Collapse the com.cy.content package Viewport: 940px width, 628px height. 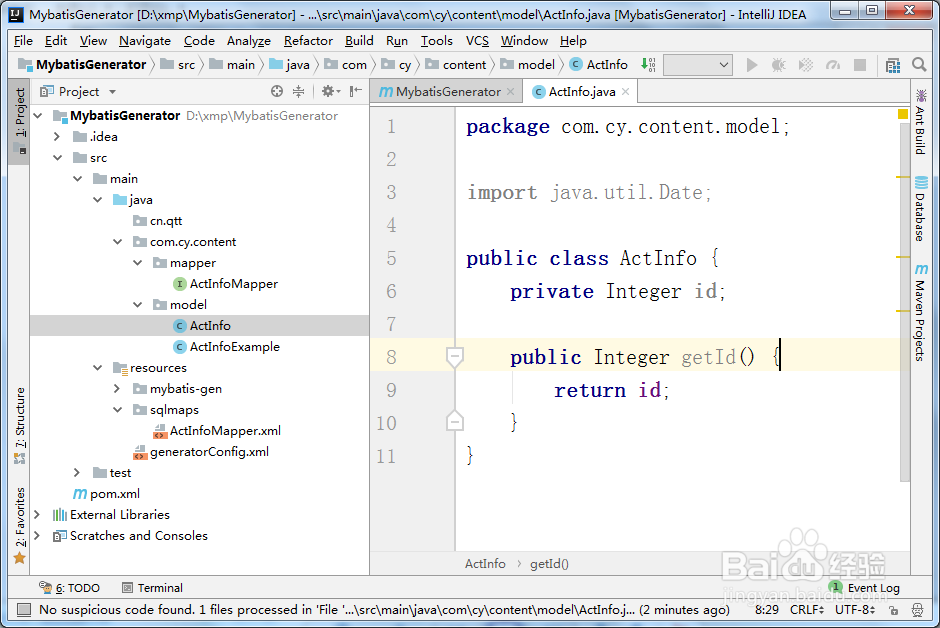click(x=118, y=241)
